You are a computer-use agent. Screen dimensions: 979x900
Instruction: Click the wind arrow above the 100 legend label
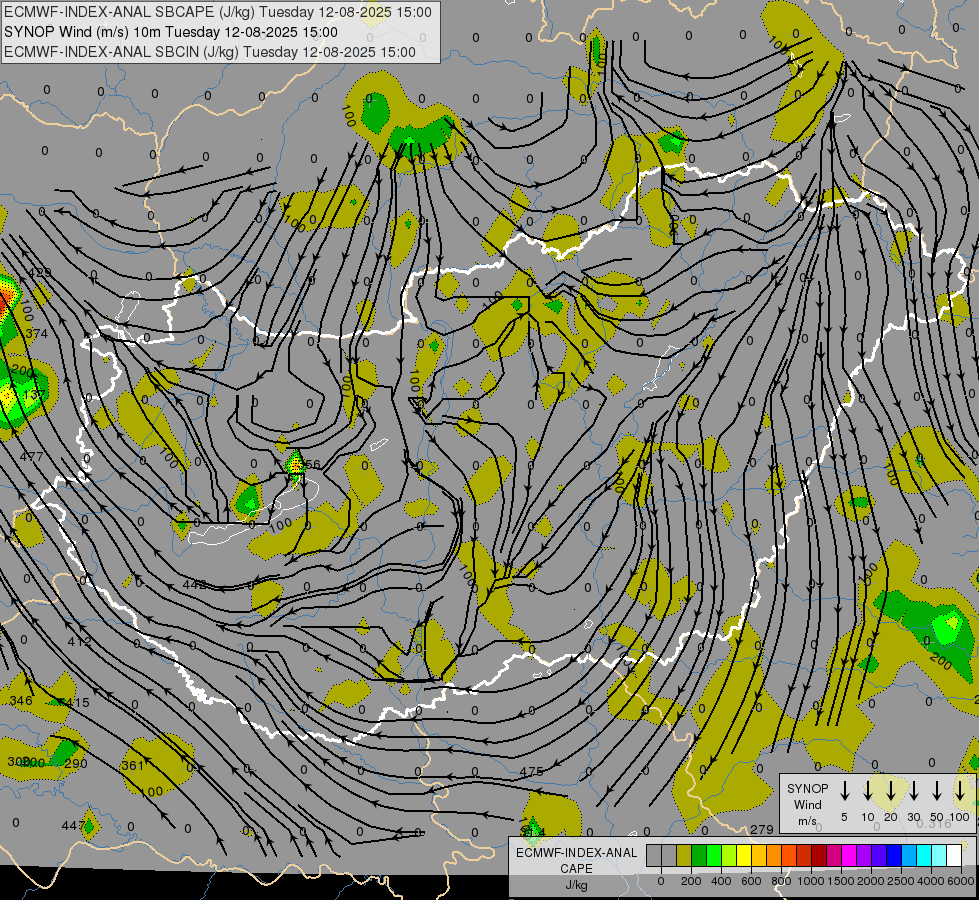pos(960,791)
